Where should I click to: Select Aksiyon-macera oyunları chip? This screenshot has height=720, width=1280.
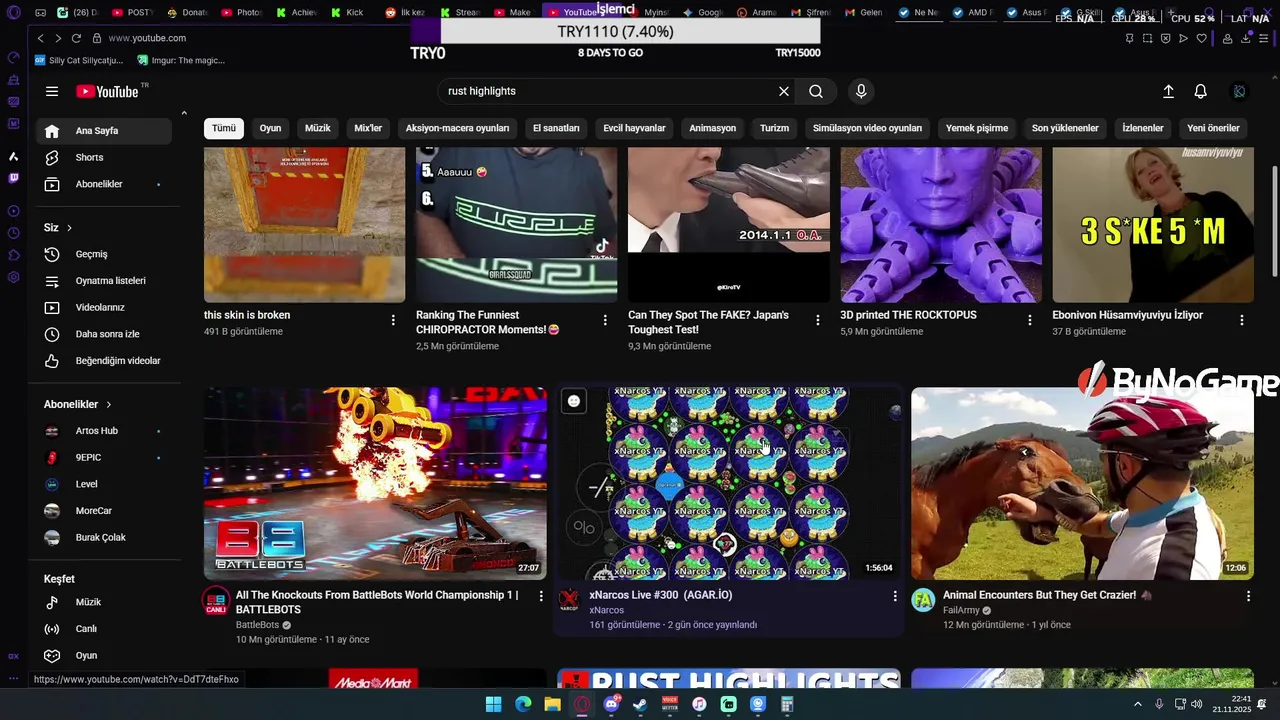tap(457, 128)
